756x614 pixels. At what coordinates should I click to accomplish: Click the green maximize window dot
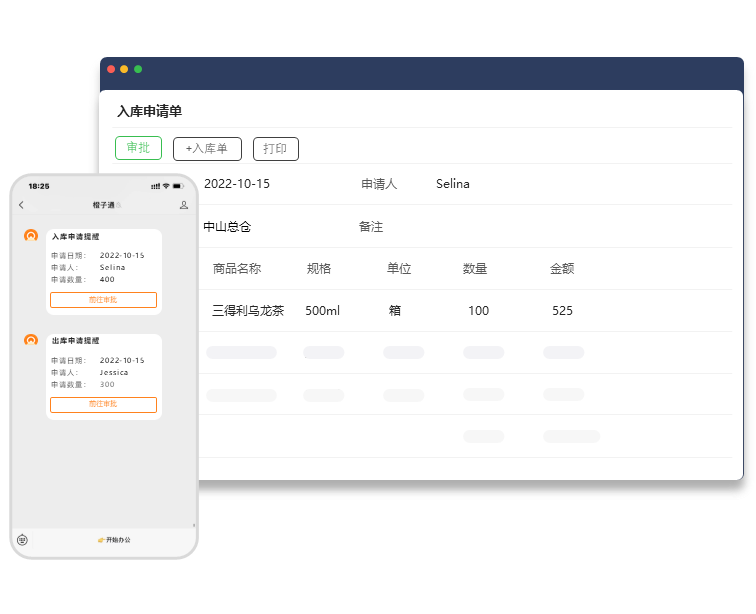point(138,69)
